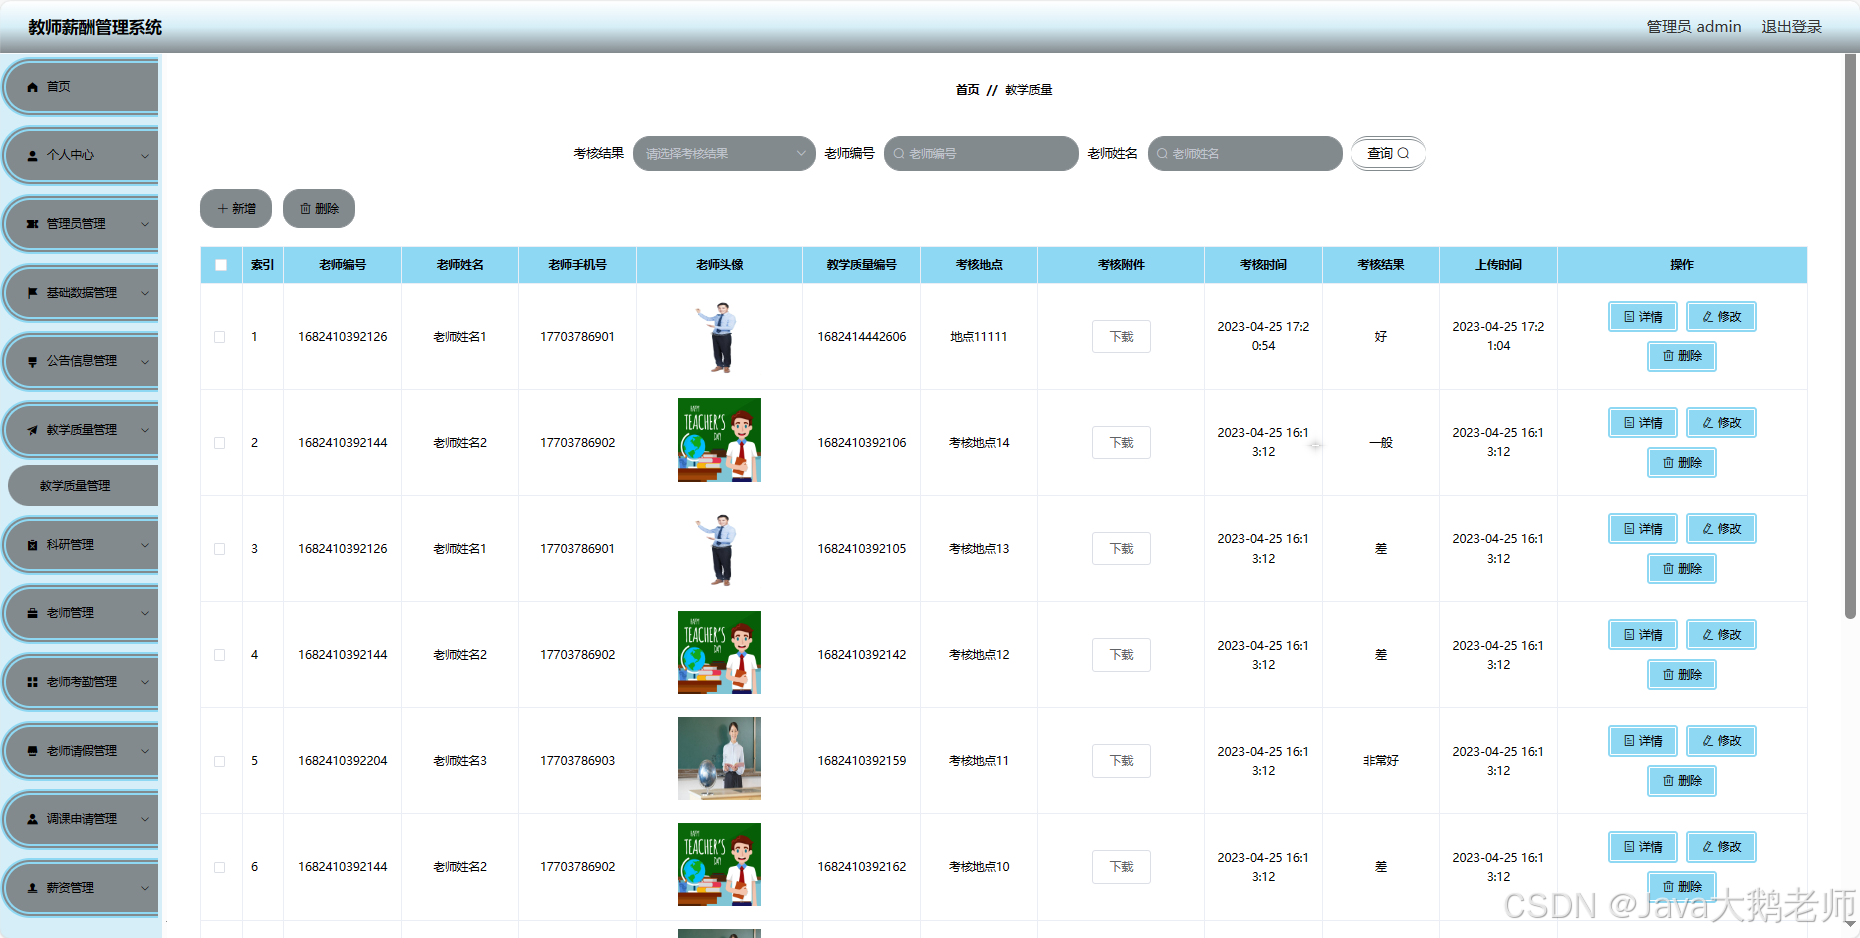Click the trash icon of row 1 删除
Screen dimensions: 1860x938
(1668, 356)
